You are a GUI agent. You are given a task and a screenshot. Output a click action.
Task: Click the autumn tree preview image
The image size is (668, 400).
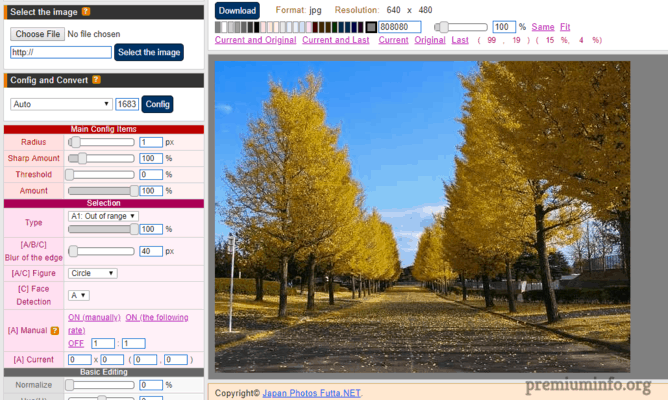click(x=422, y=216)
